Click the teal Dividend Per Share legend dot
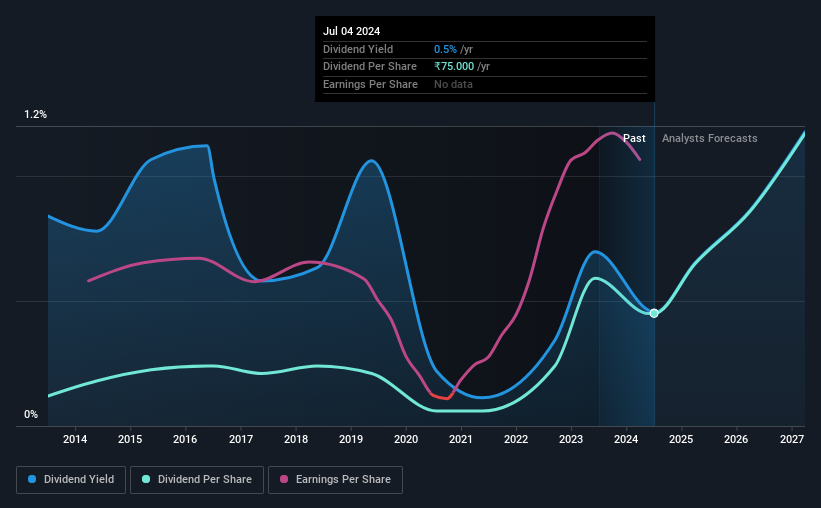The width and height of the screenshot is (821, 508). coord(146,479)
